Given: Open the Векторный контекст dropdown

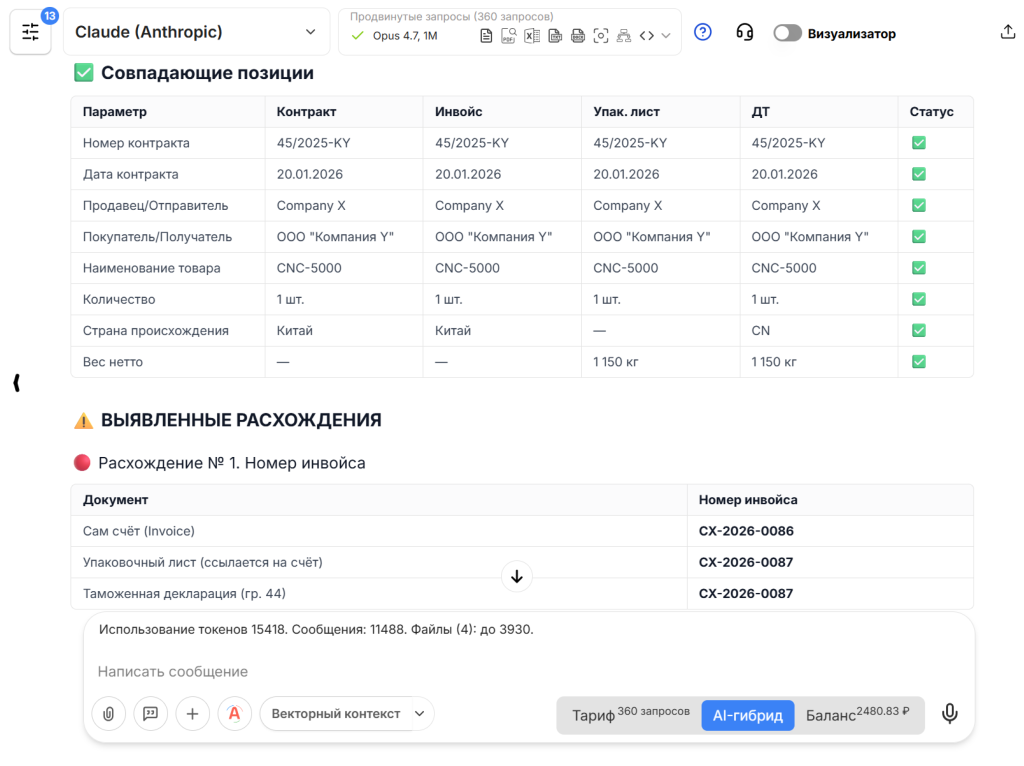Looking at the screenshot, I should point(347,714).
